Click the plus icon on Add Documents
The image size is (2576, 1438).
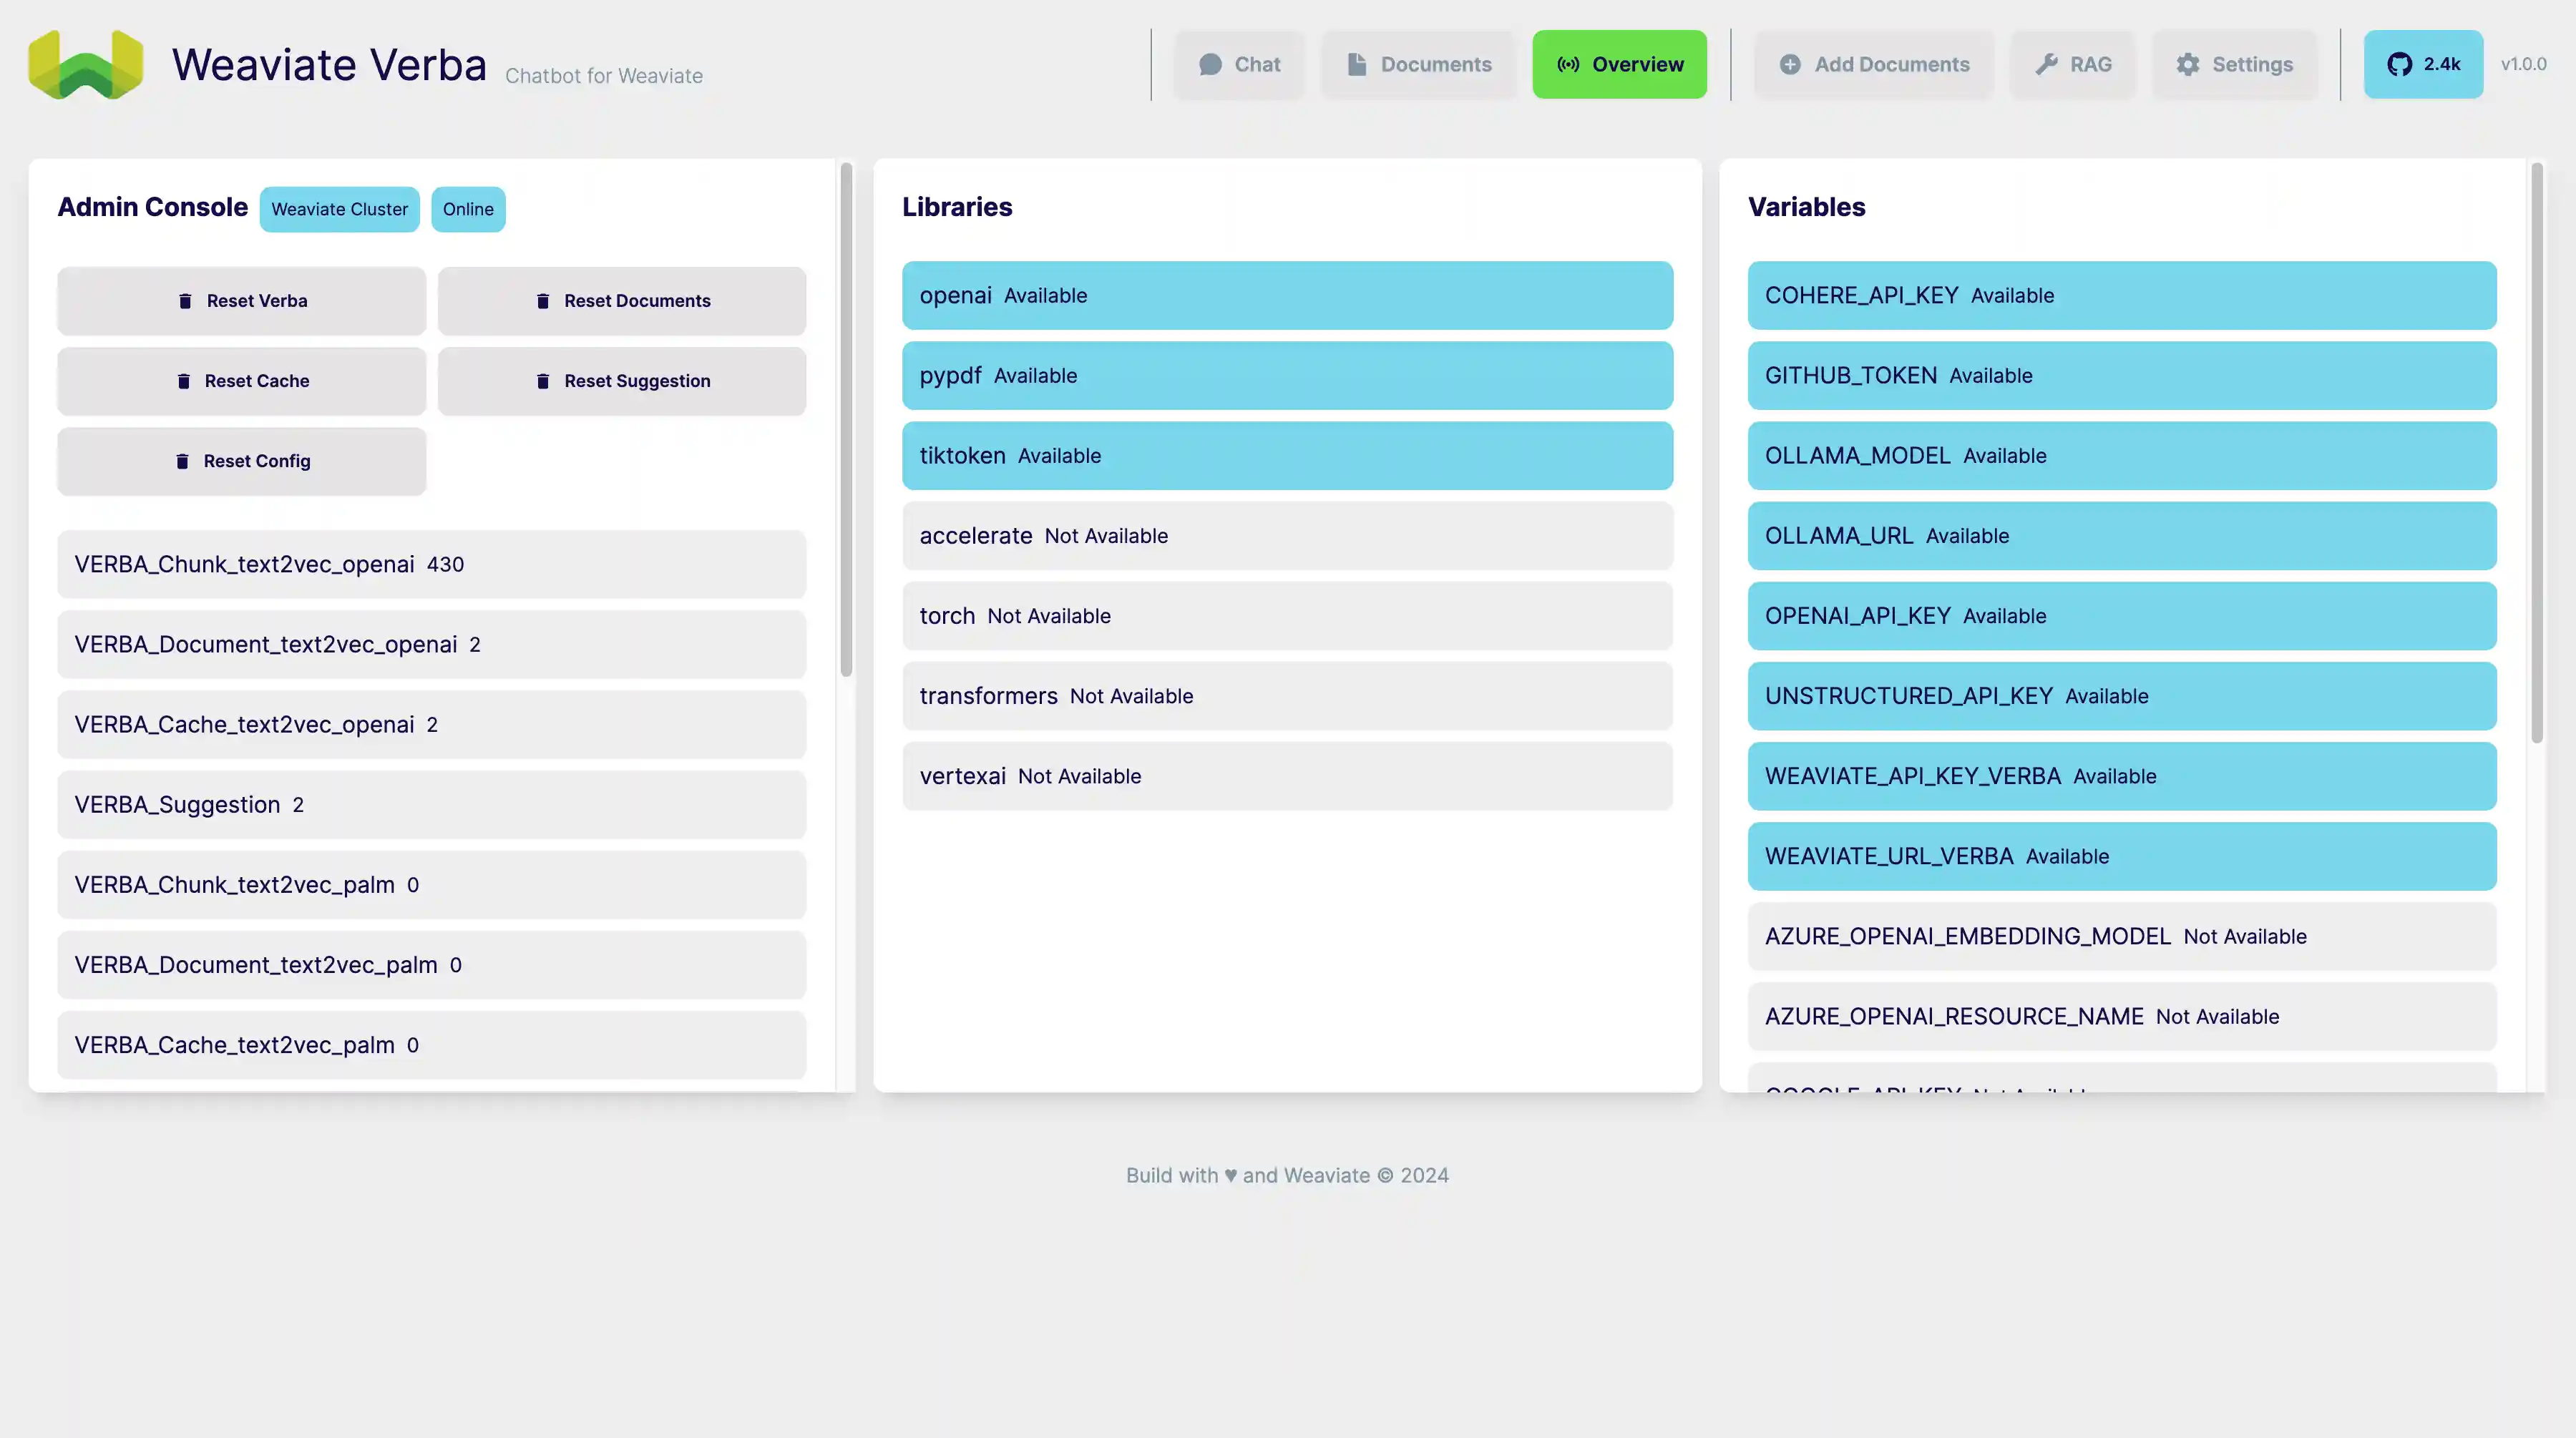click(x=1791, y=64)
